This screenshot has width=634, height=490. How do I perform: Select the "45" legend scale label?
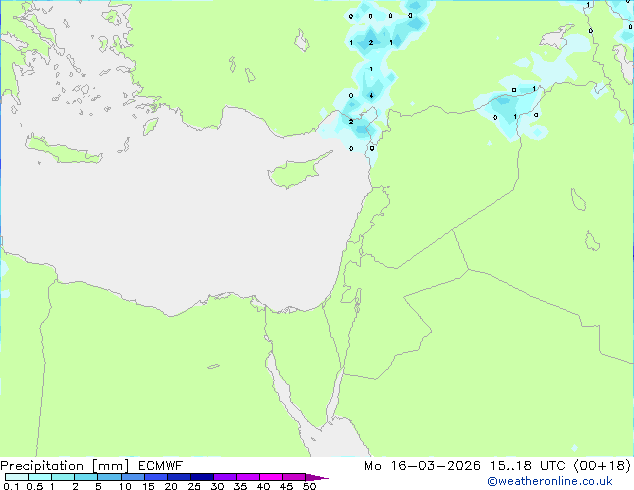(286, 486)
